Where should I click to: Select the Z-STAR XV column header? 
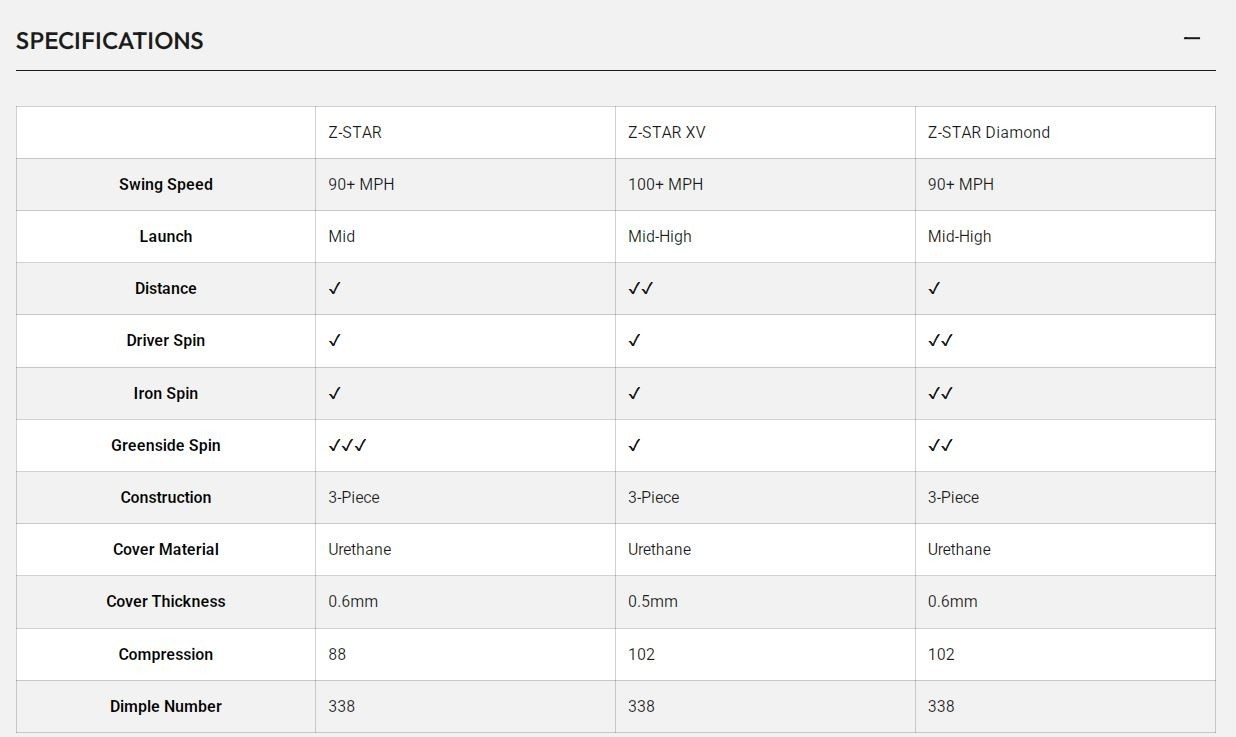(667, 132)
